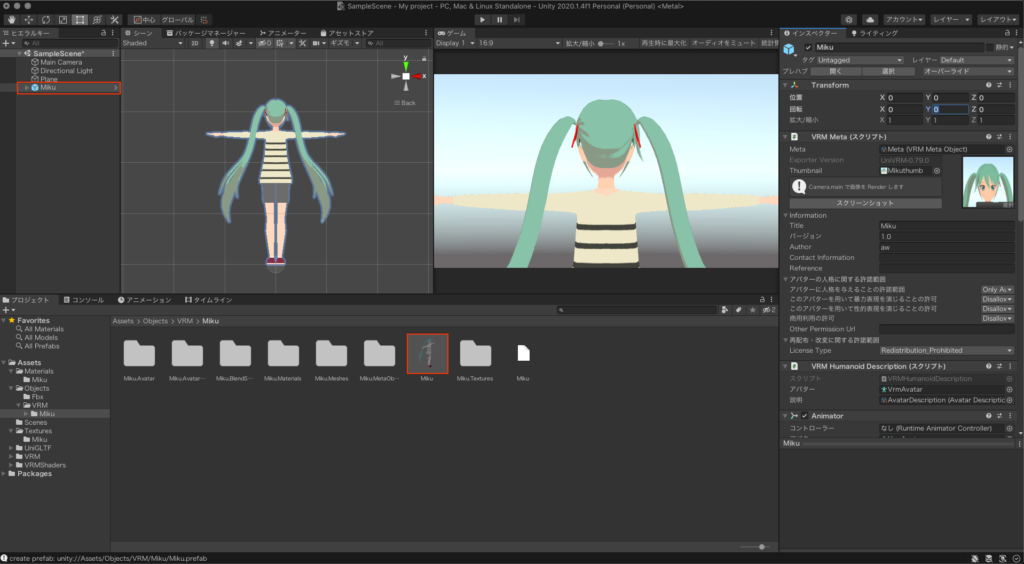Click the Game view scale slider
Viewport: 1024px width, 564px height.
604,44
